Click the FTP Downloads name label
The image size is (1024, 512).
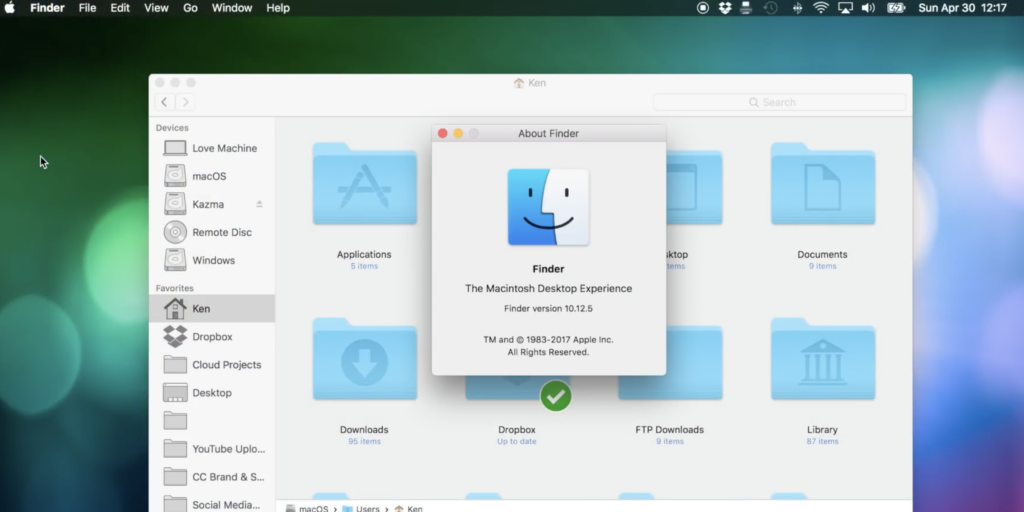pos(669,430)
